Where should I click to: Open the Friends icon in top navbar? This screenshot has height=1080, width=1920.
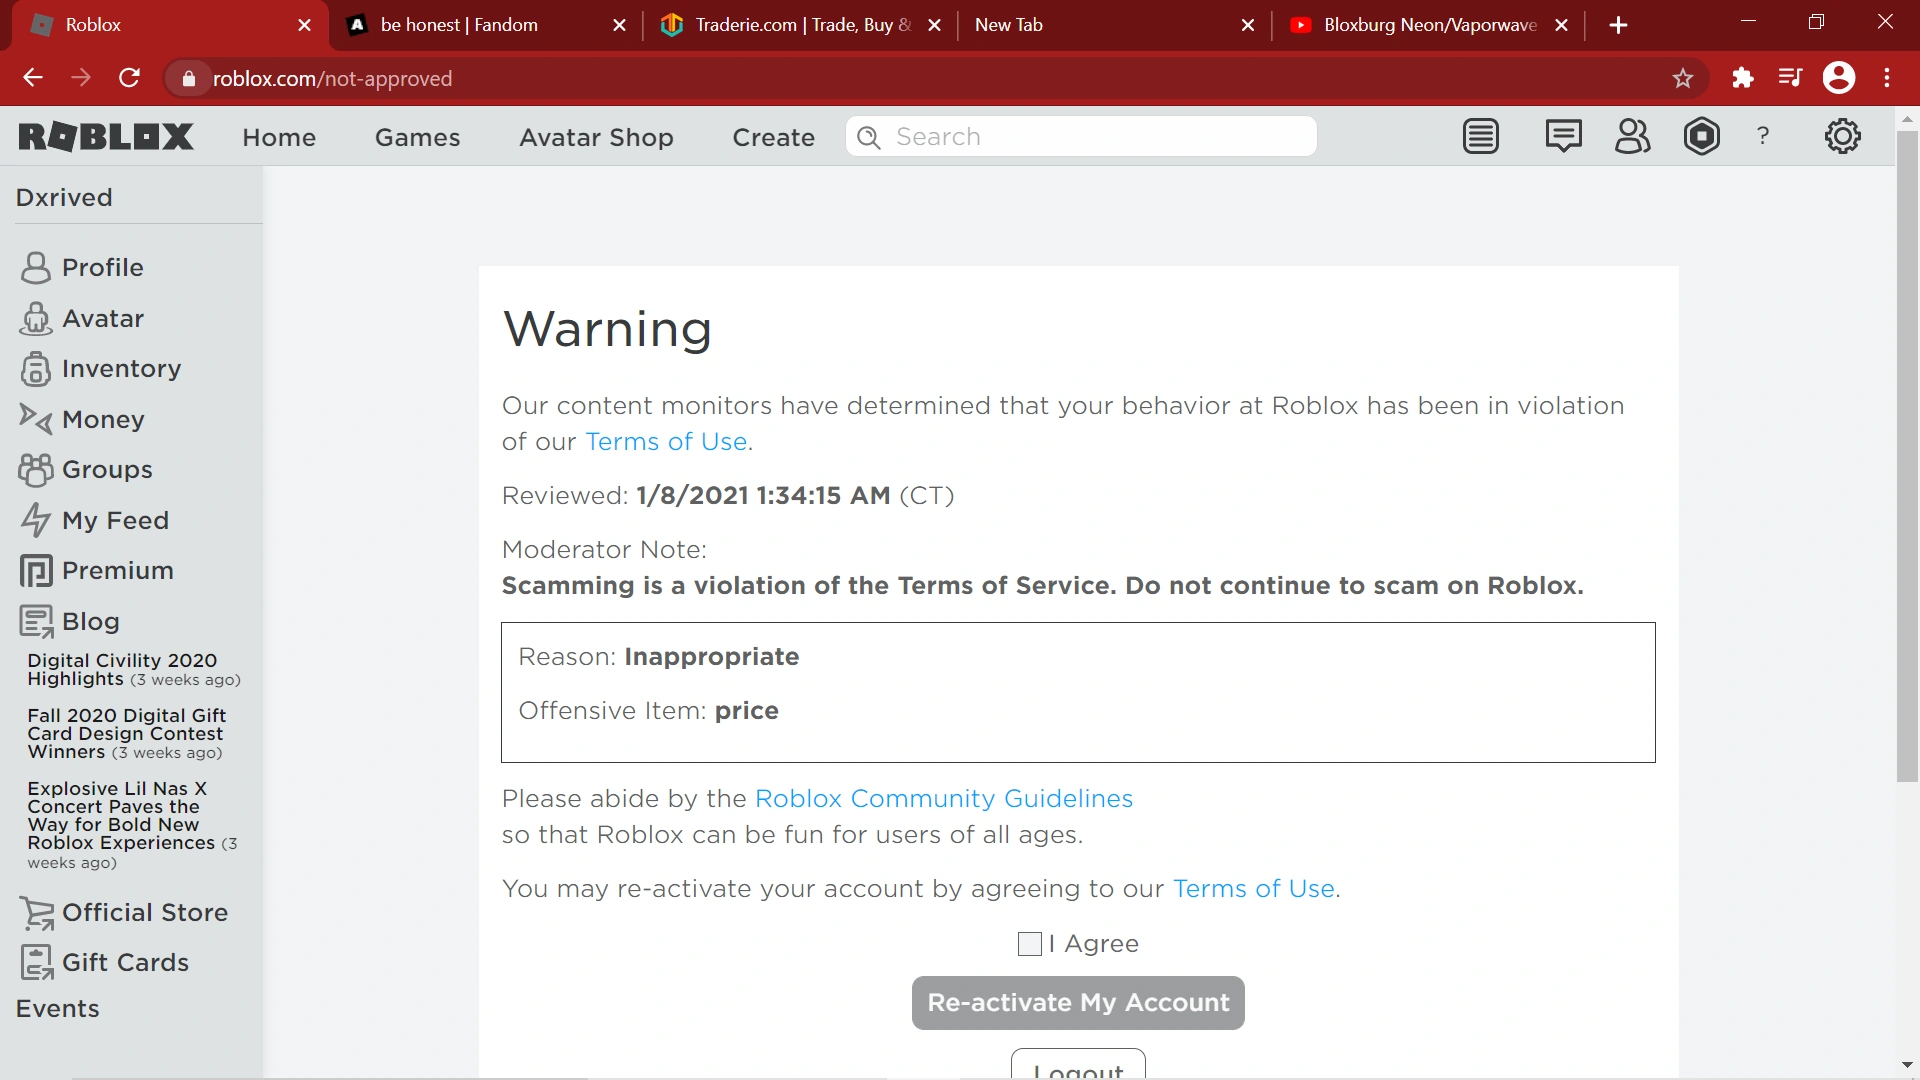pos(1632,137)
